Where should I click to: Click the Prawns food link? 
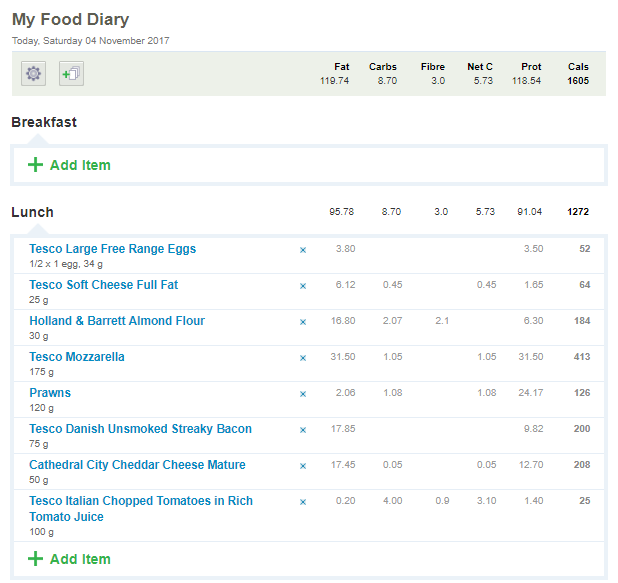(50, 393)
